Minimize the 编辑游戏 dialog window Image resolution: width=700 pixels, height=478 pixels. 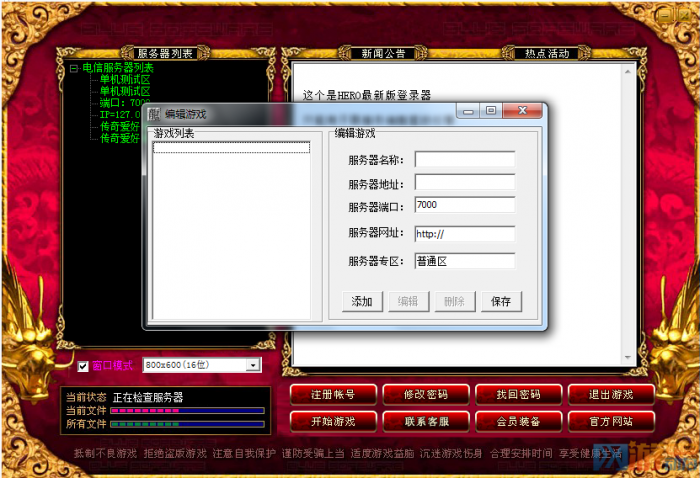[468, 112]
